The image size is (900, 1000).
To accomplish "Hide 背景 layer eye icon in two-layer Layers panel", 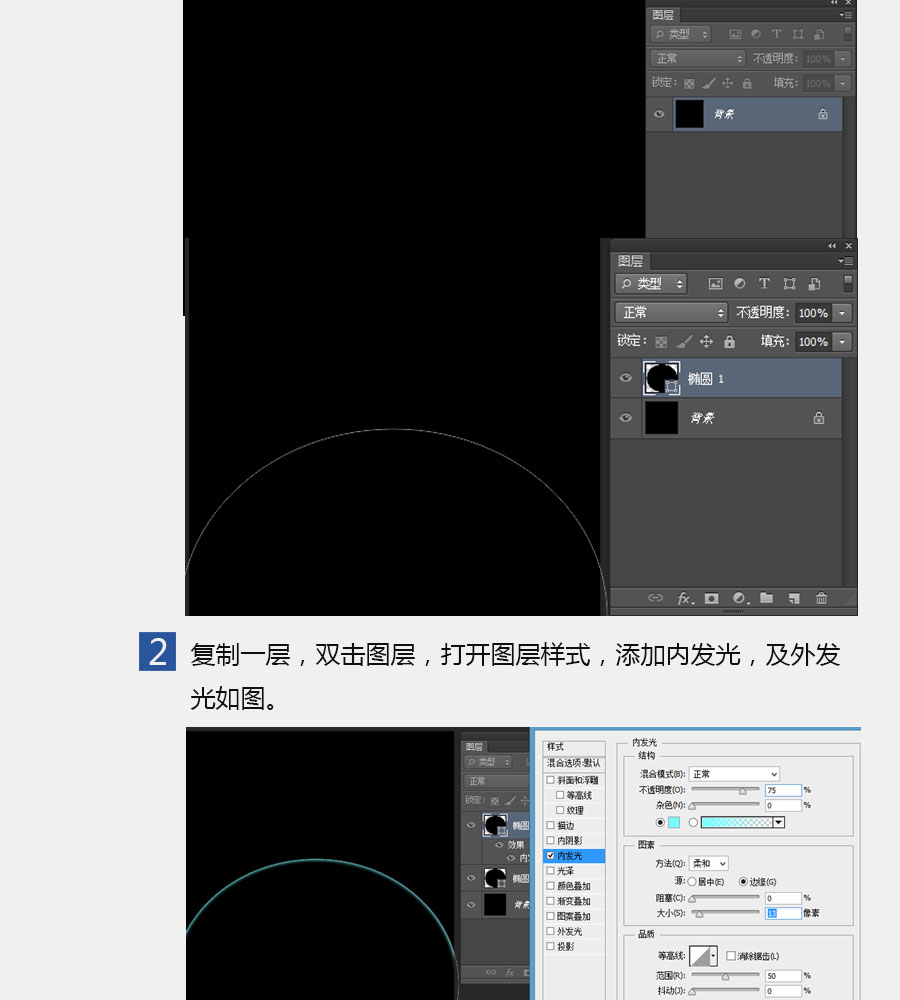I will 626,418.
